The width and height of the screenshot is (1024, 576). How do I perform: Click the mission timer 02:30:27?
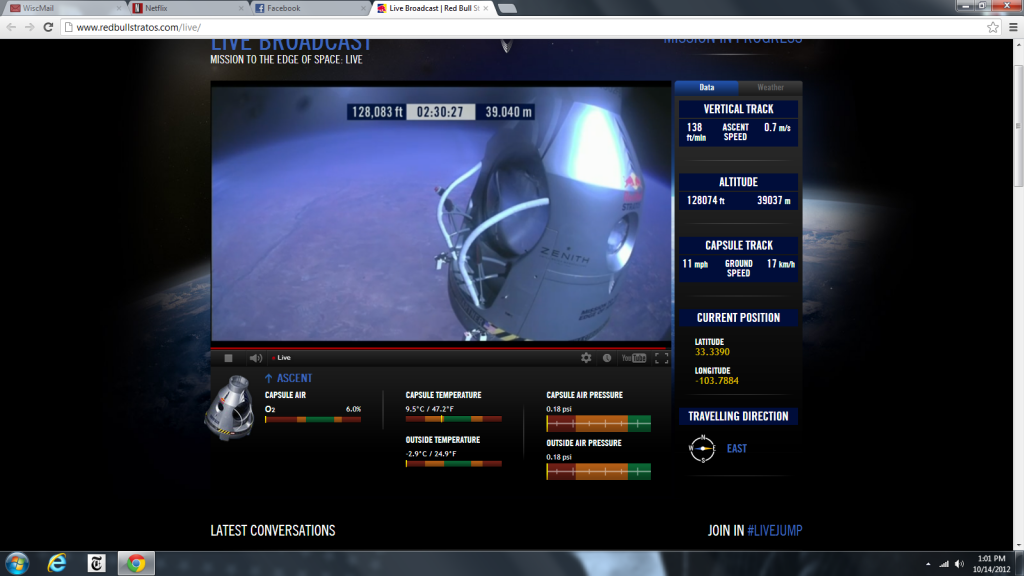[440, 112]
